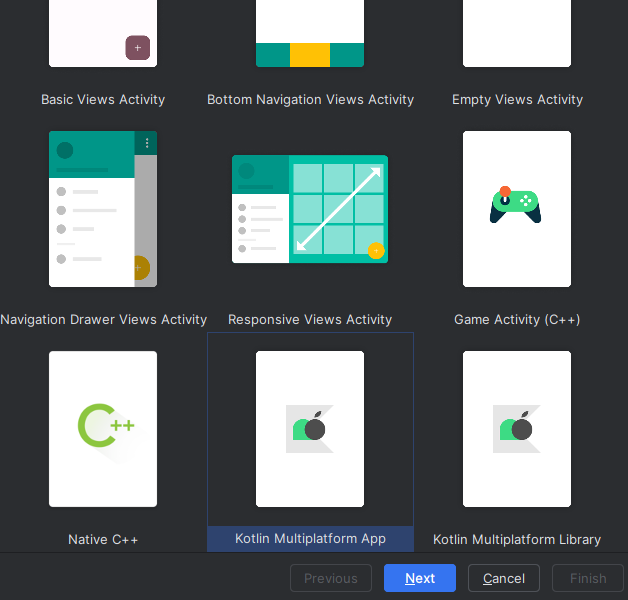628x600 pixels.
Task: Choose the Responsive Views Activity preview
Action: pos(310,209)
